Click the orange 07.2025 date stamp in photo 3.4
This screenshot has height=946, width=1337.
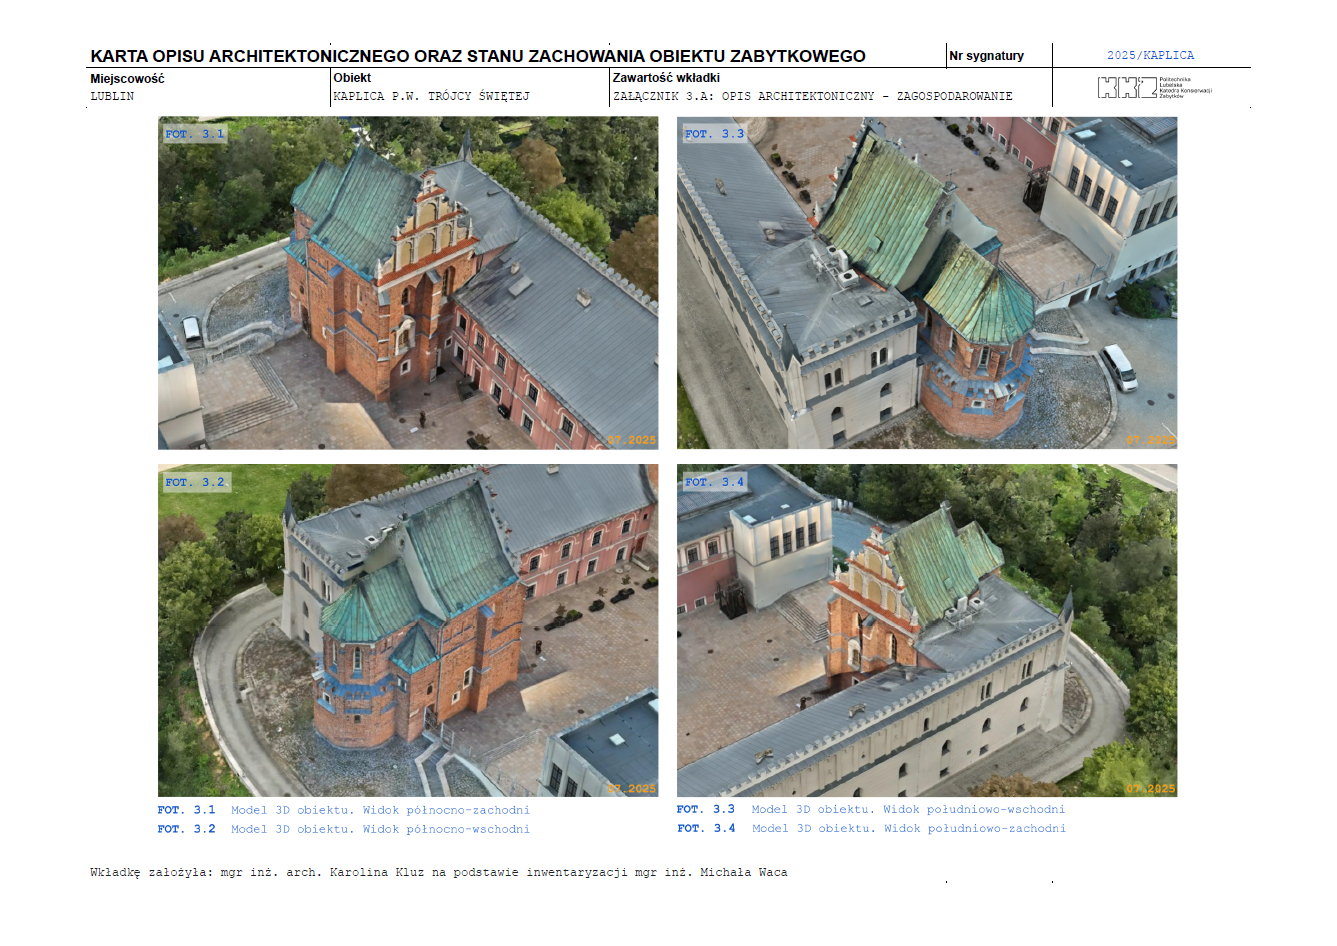[x=1151, y=789]
